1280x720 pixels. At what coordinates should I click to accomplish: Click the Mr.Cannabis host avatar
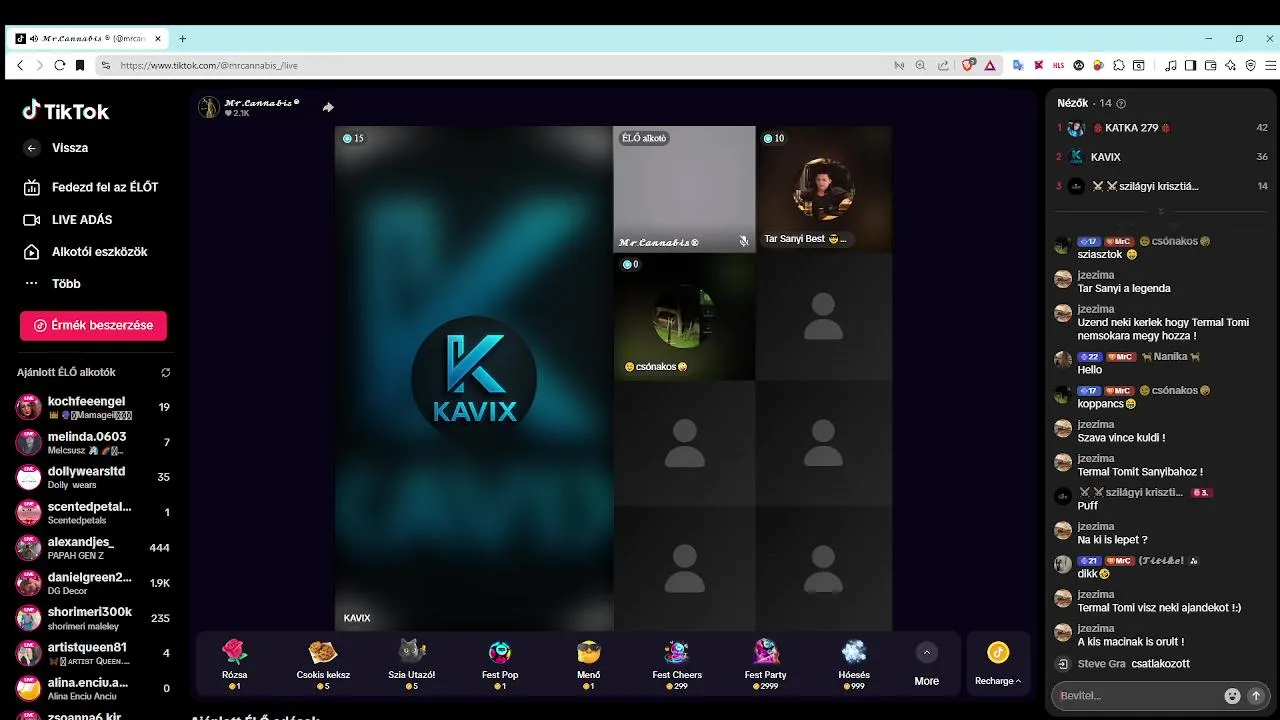pyautogui.click(x=209, y=107)
